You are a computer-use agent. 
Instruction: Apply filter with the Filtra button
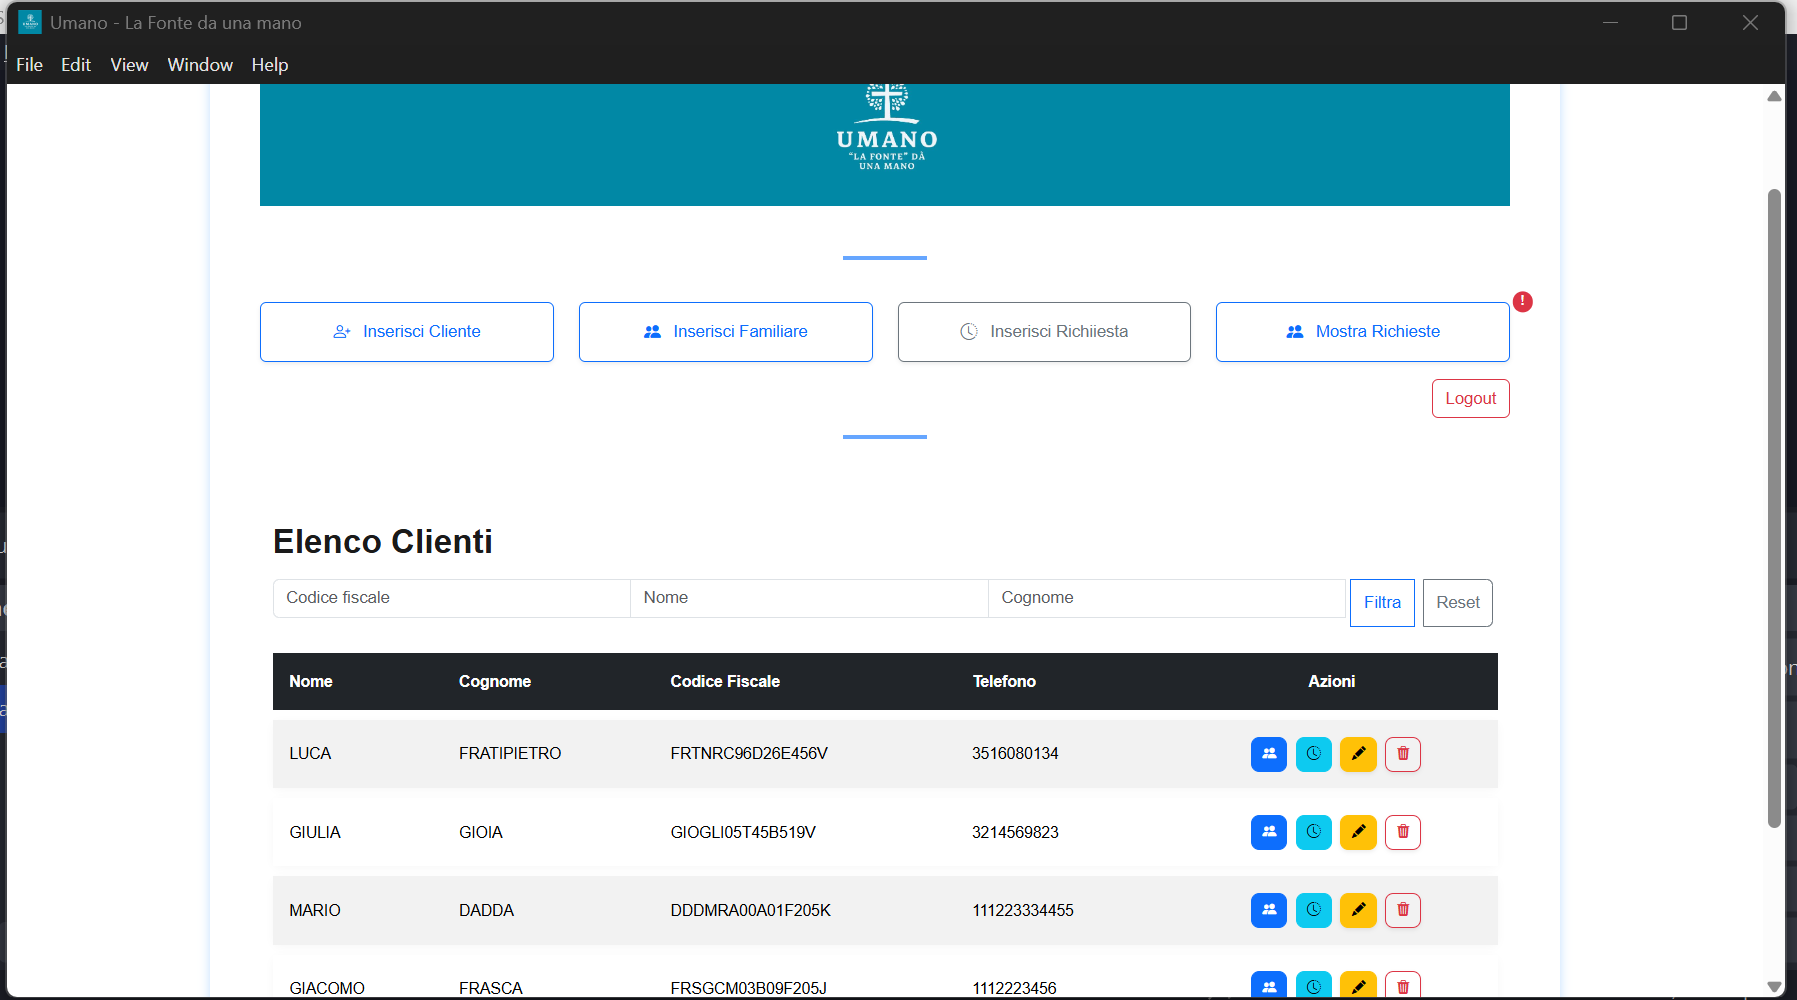tap(1381, 603)
